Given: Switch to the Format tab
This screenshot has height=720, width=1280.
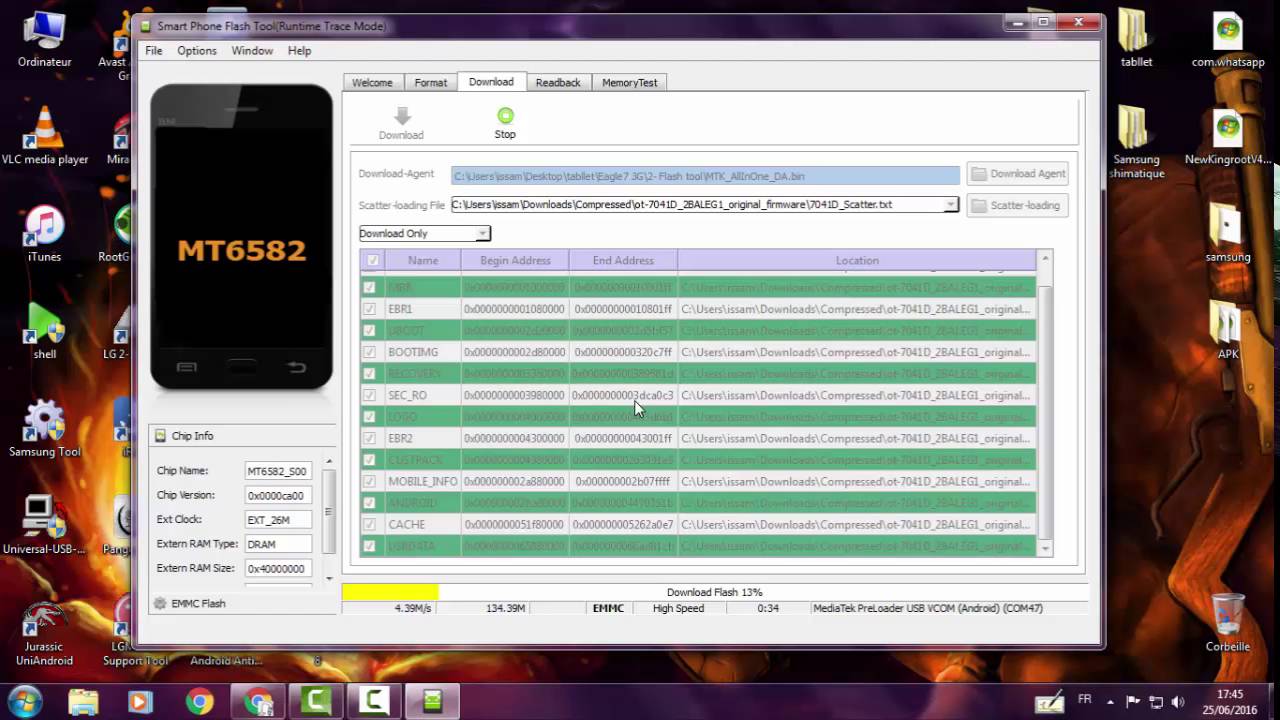Looking at the screenshot, I should click(x=431, y=82).
